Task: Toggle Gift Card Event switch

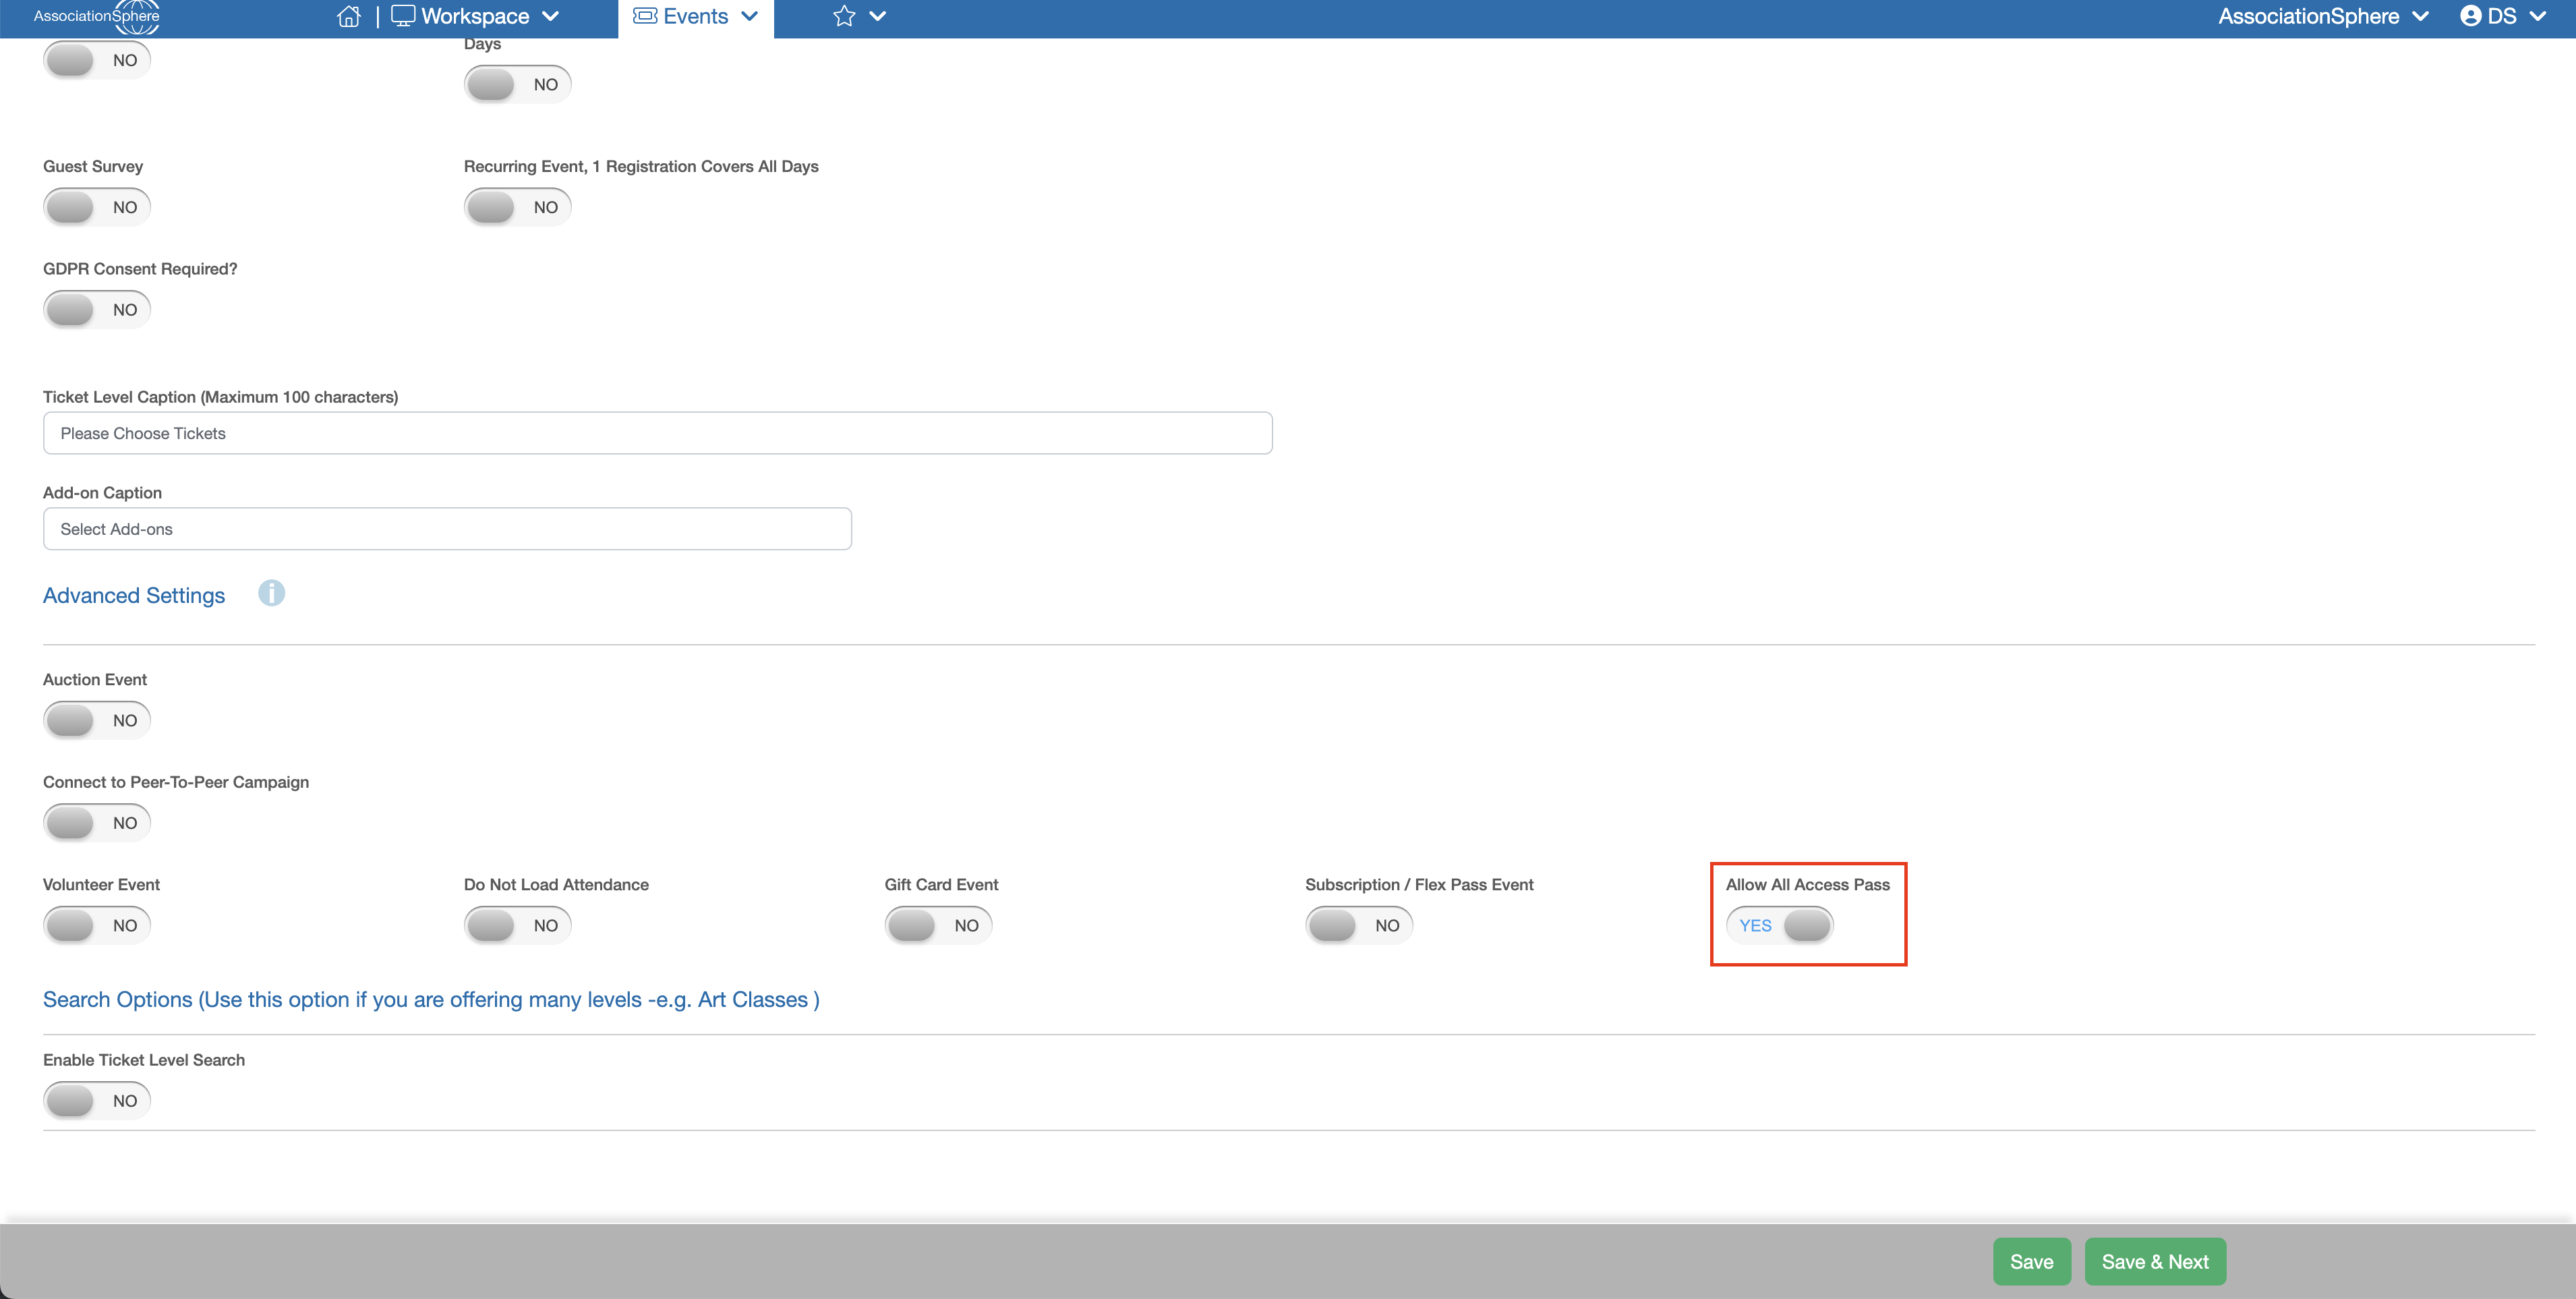Action: point(938,925)
